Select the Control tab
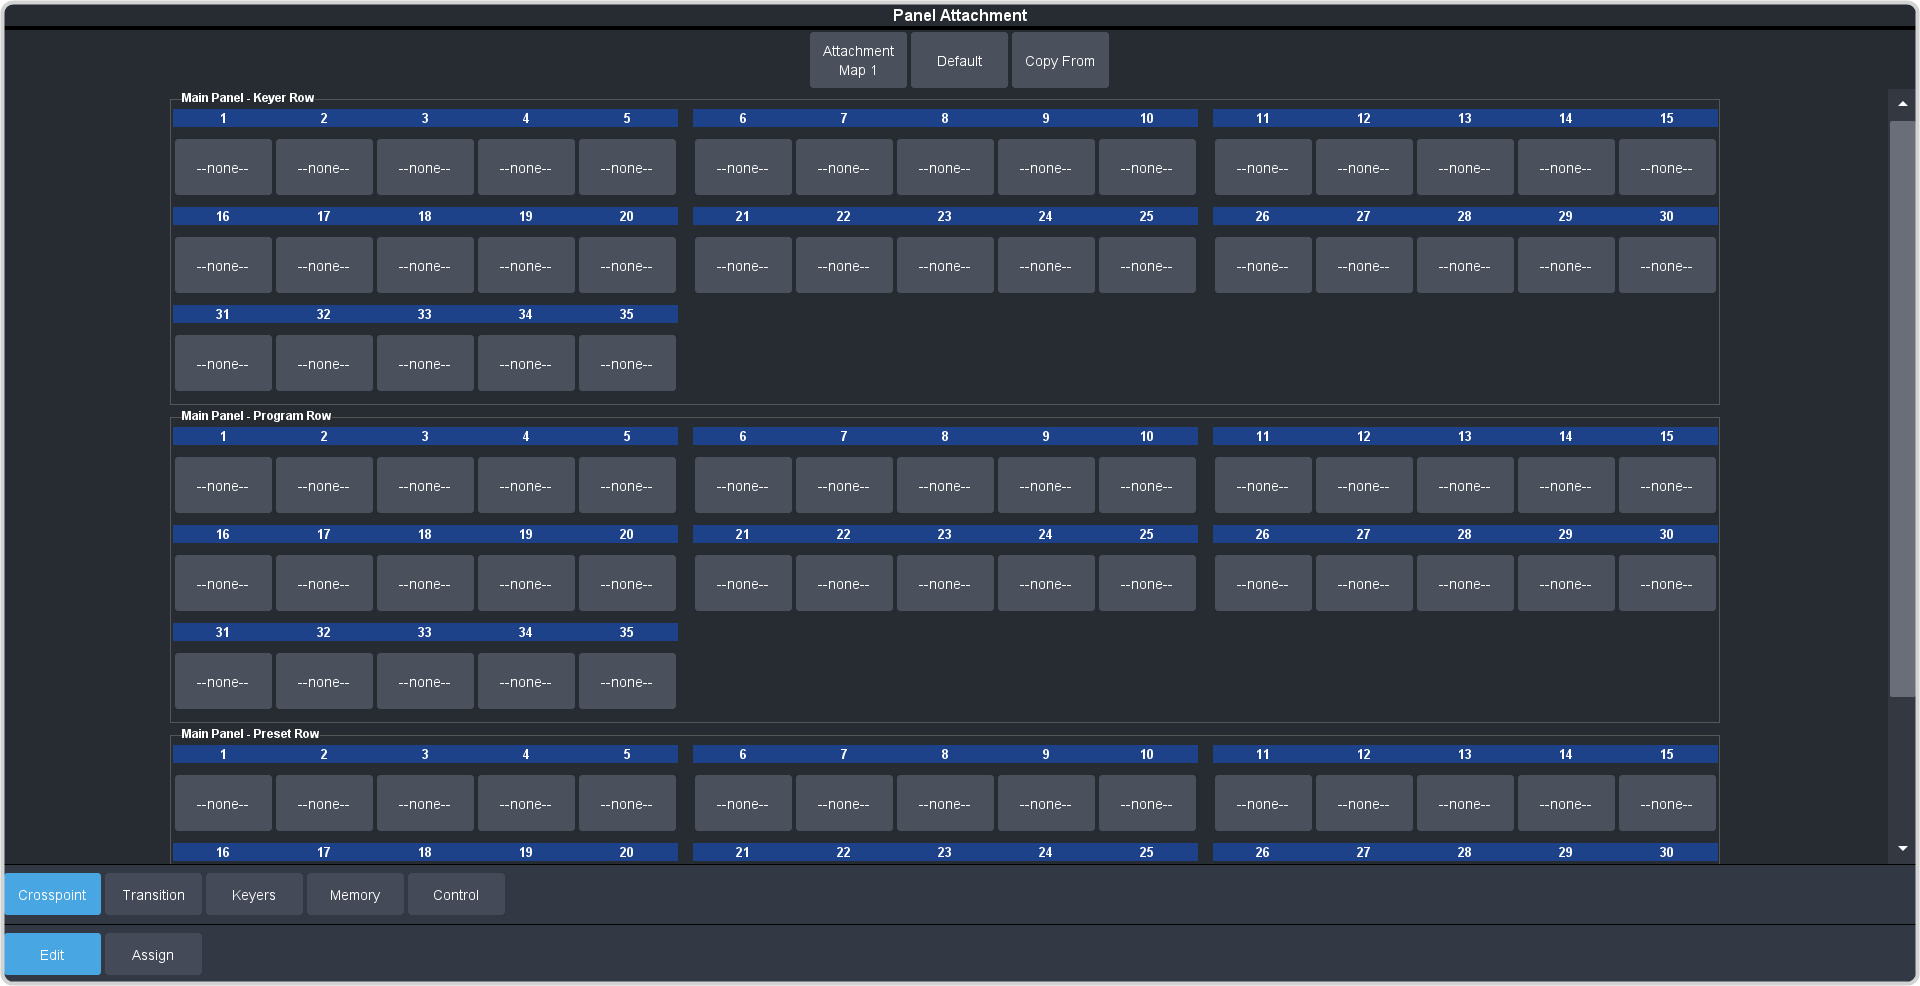The width and height of the screenshot is (1920, 986). [x=456, y=894]
